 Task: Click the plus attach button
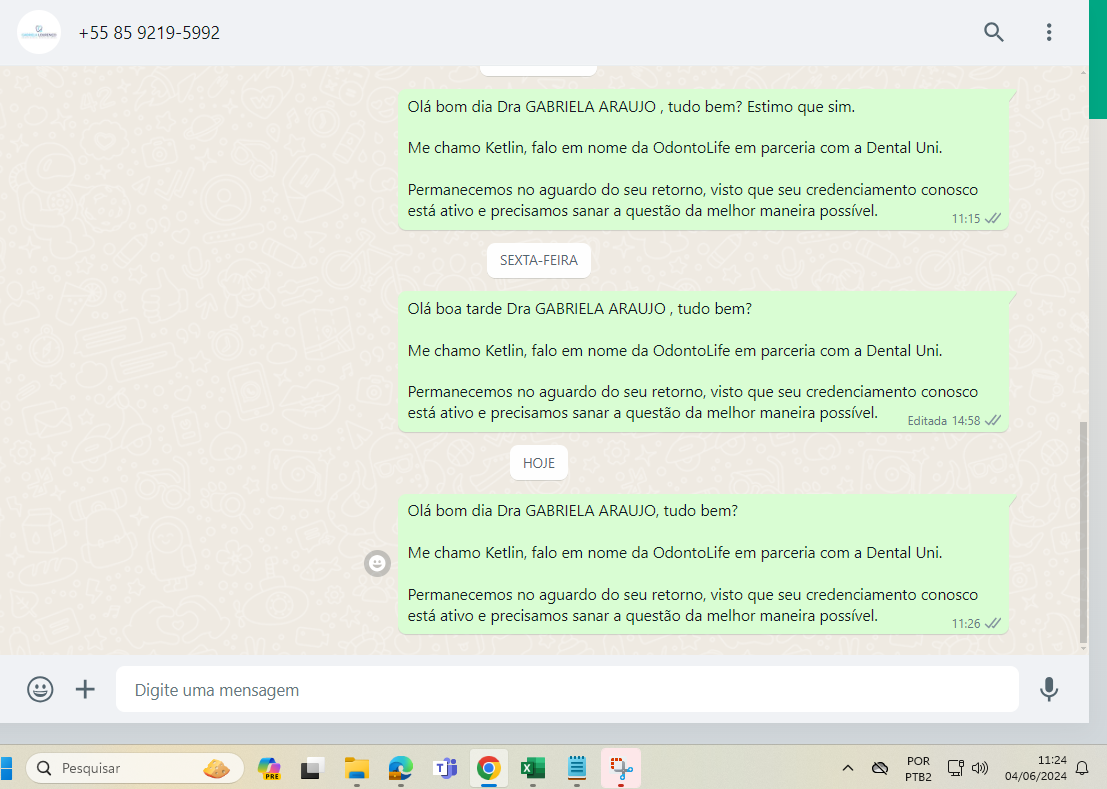[x=85, y=689]
